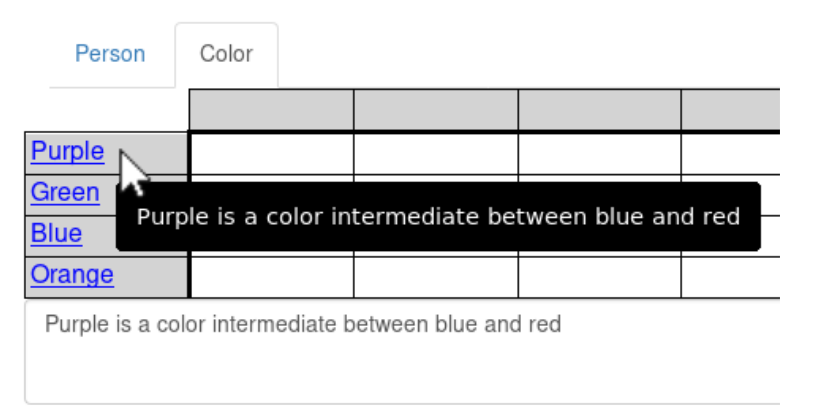Select the Color tab

[x=227, y=55]
